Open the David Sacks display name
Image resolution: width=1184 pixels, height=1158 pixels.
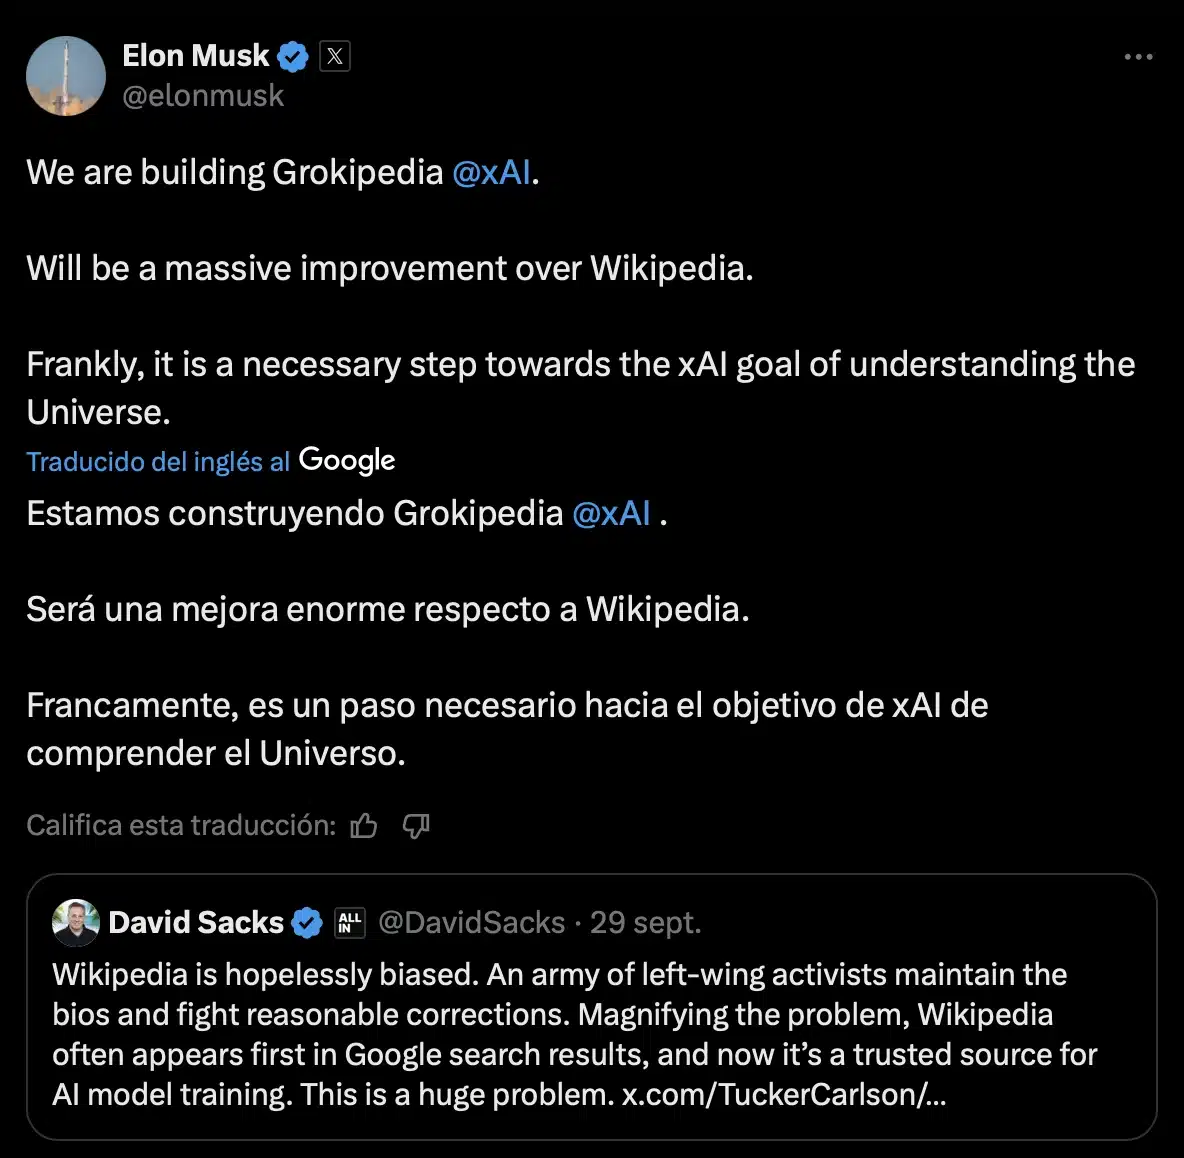coord(196,922)
